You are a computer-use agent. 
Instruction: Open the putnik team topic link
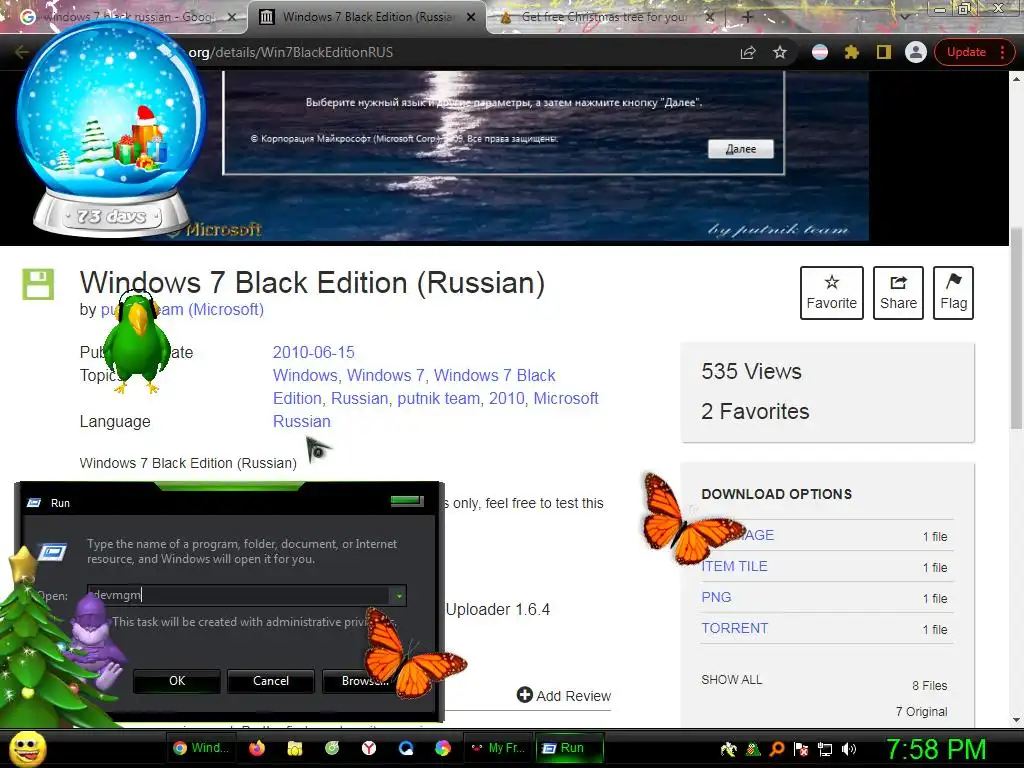(438, 398)
